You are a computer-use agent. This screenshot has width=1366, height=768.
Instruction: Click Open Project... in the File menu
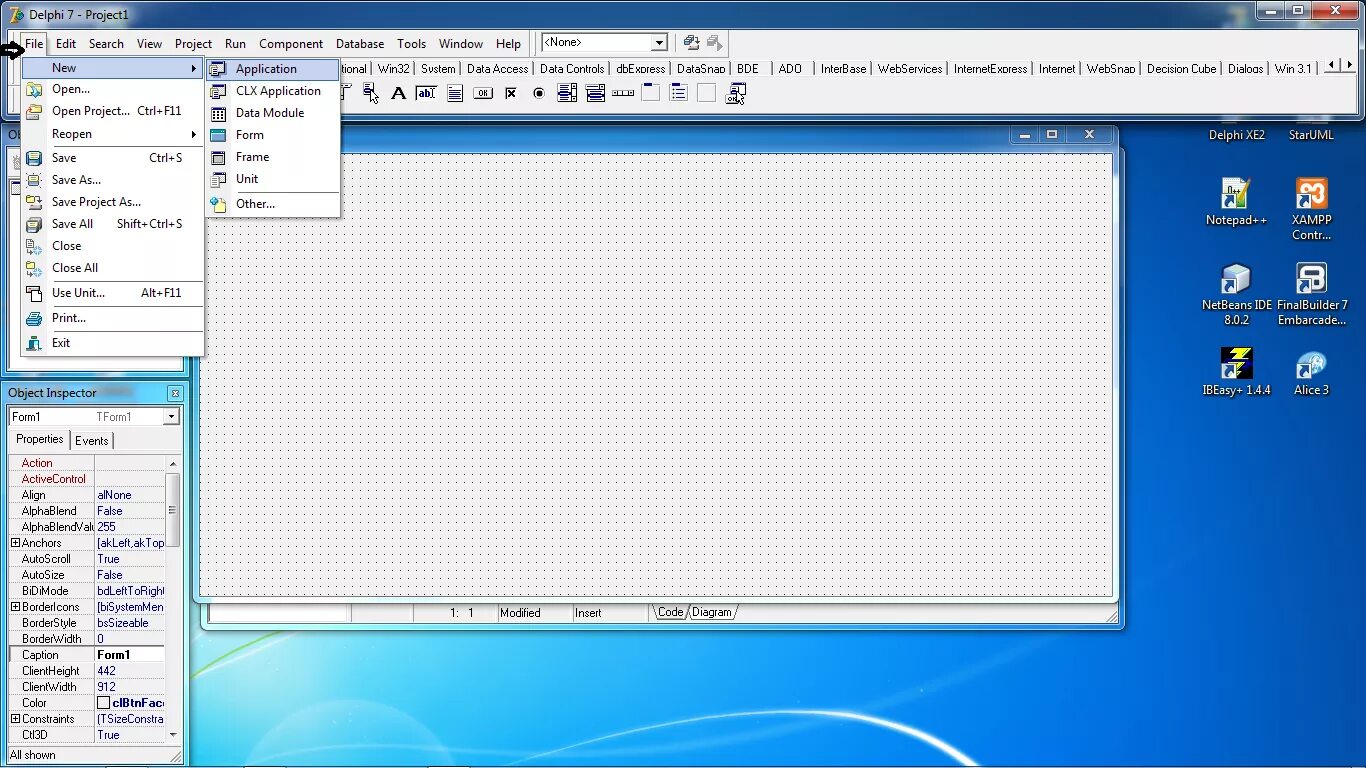coord(113,111)
